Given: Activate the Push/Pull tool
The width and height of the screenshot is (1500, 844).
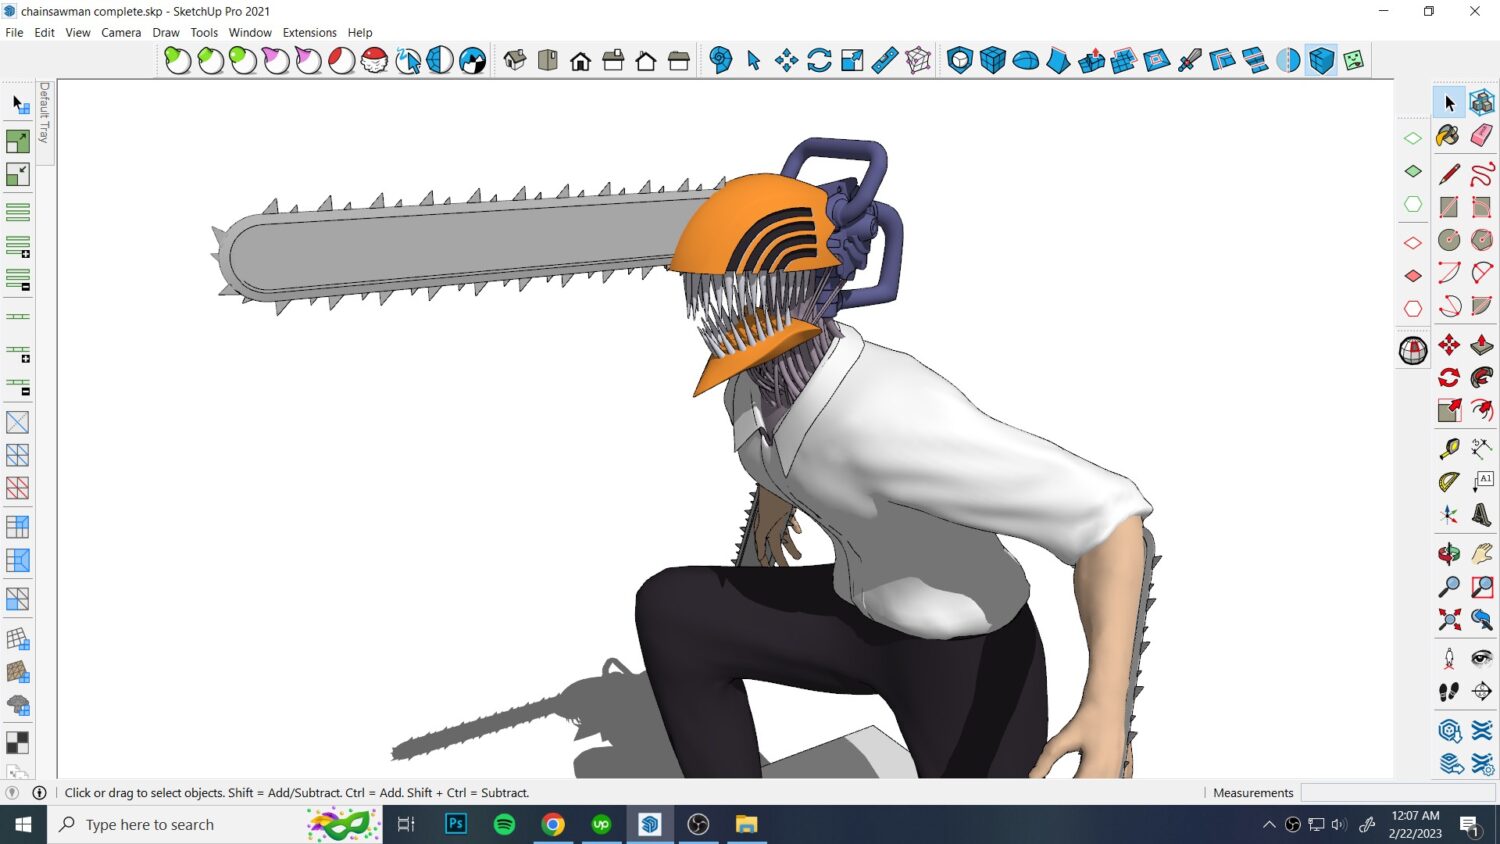Looking at the screenshot, I should point(1482,345).
